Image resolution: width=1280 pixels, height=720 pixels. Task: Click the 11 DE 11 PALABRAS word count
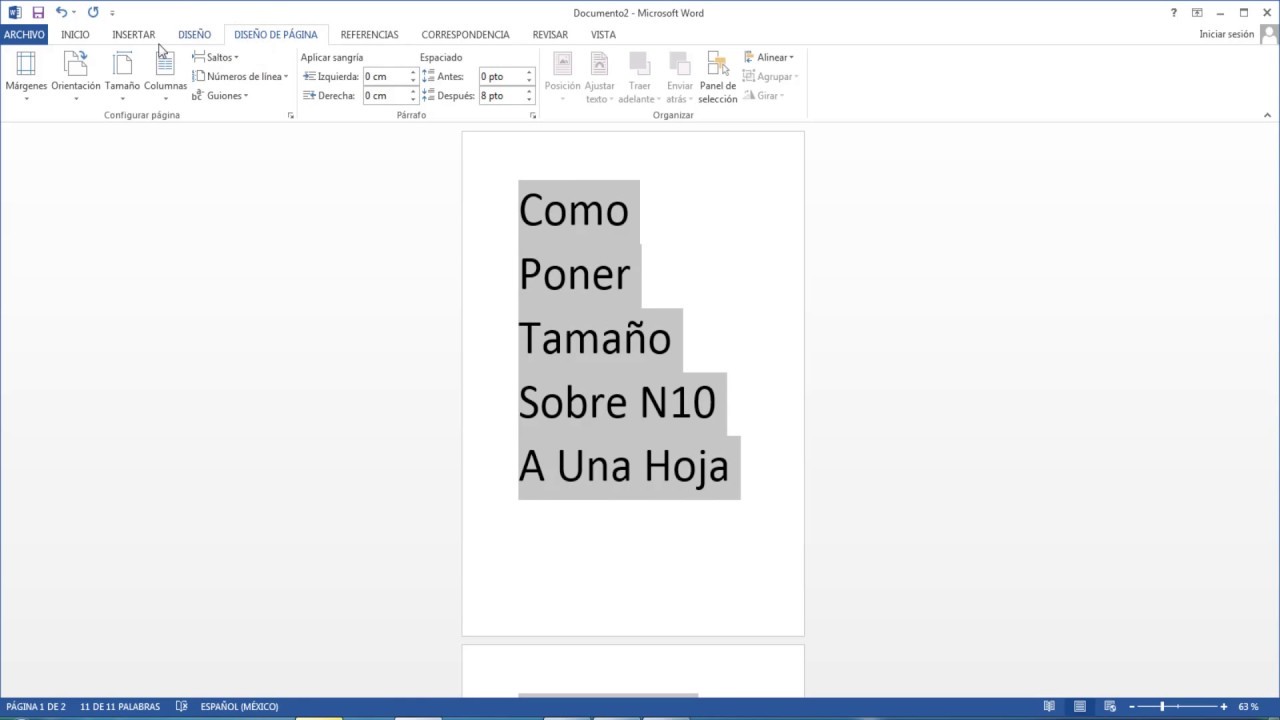pyautogui.click(x=120, y=707)
